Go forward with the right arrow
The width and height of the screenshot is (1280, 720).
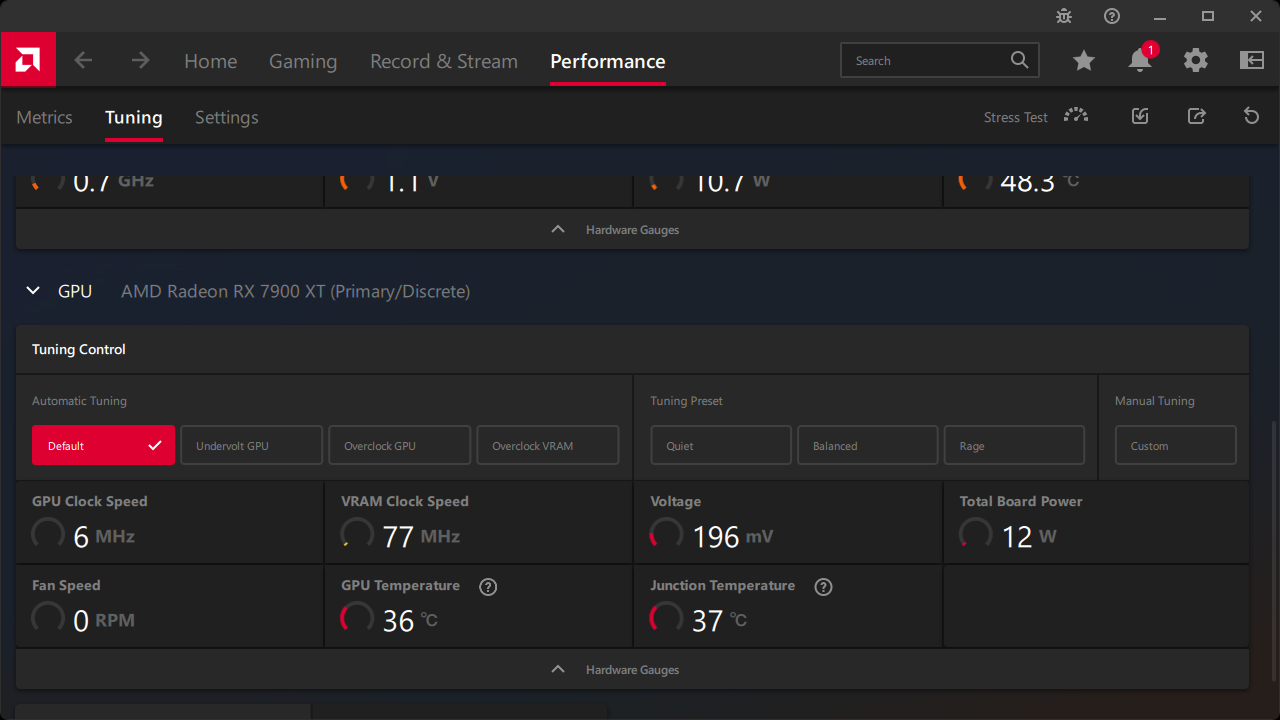pyautogui.click(x=140, y=60)
